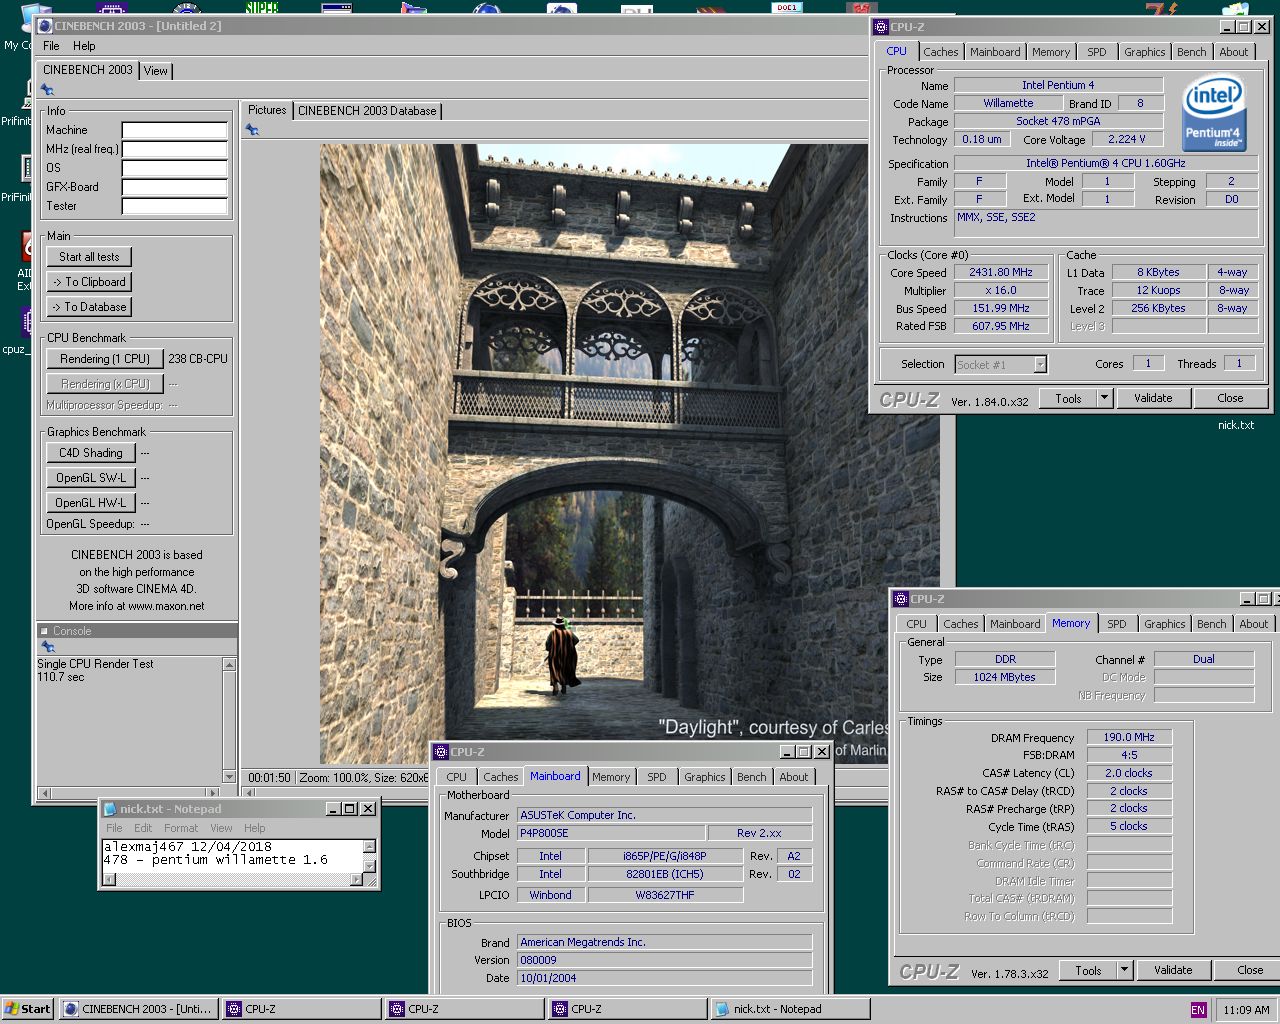This screenshot has width=1280, height=1024.
Task: Open Graphics tab in Memory CPU-Z window
Action: pyautogui.click(x=1164, y=624)
